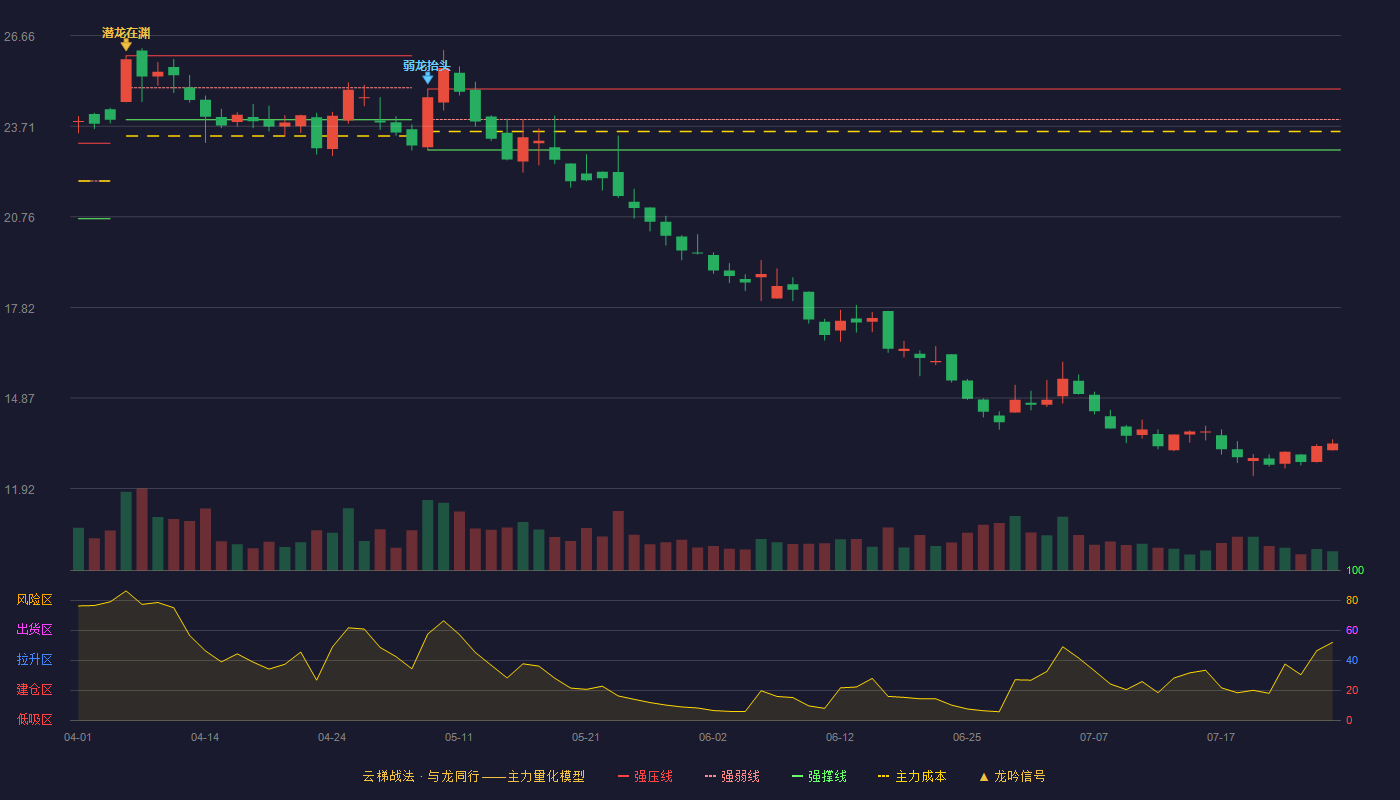Select the 建仓区 zone label

click(34, 690)
